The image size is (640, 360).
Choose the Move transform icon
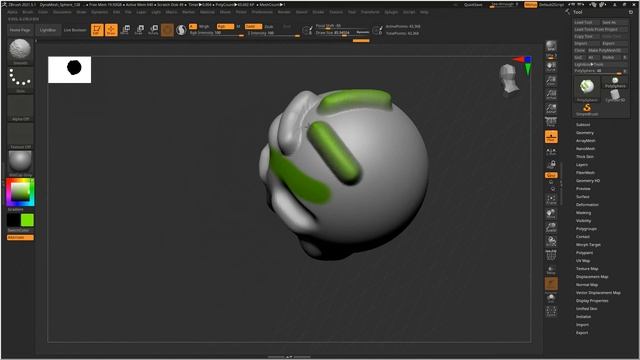pos(125,30)
